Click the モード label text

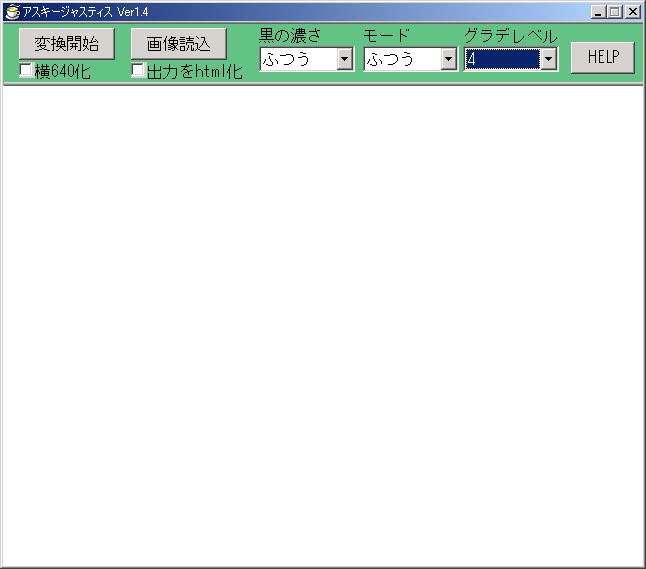386,36
